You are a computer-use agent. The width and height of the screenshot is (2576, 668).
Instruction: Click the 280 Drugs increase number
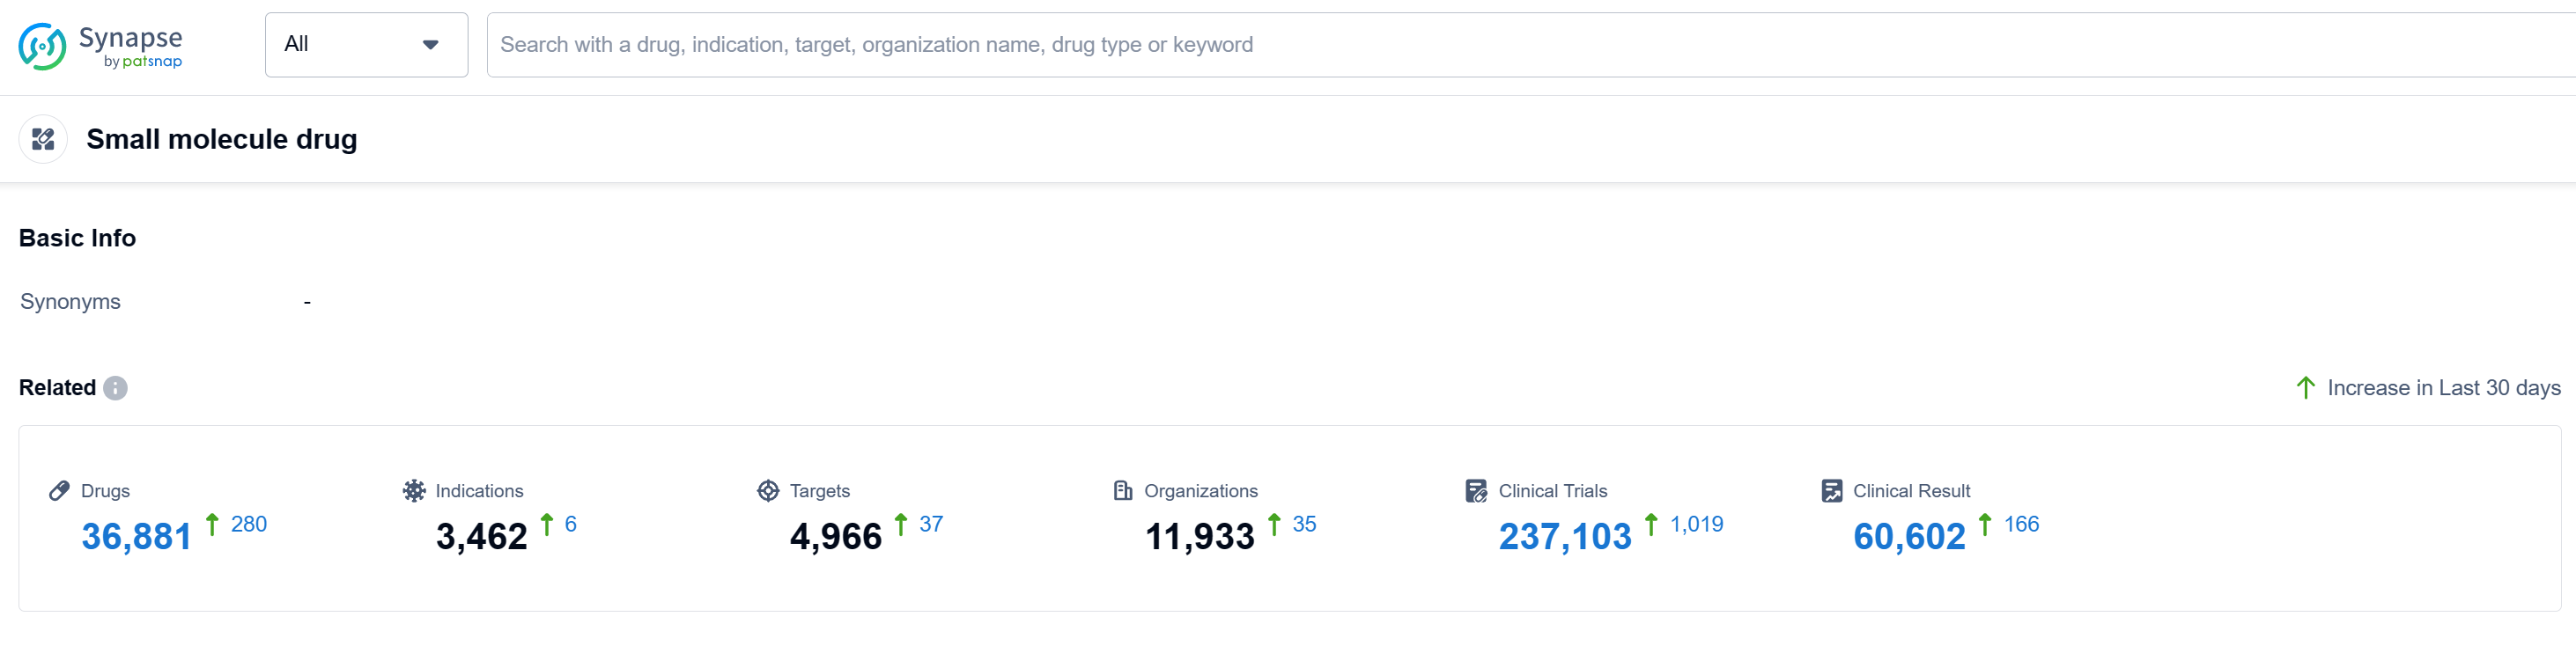point(249,524)
